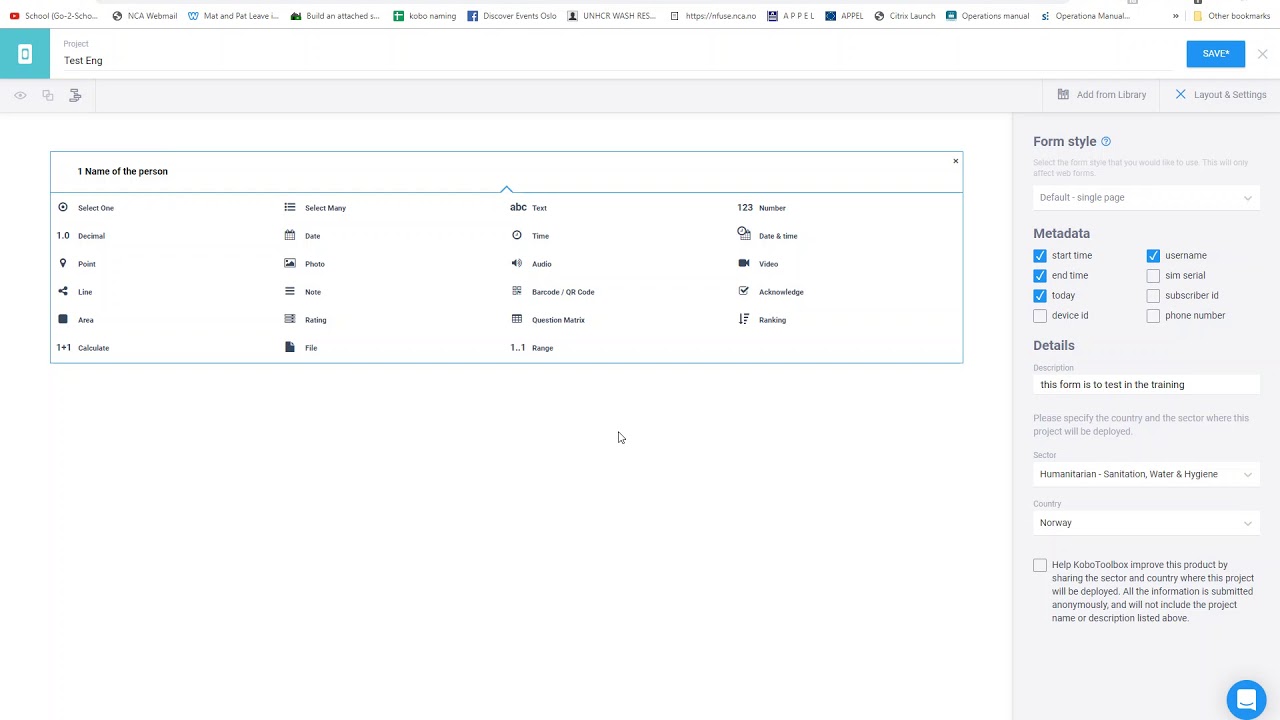
Task: Add a Point location question
Action: coord(77,264)
